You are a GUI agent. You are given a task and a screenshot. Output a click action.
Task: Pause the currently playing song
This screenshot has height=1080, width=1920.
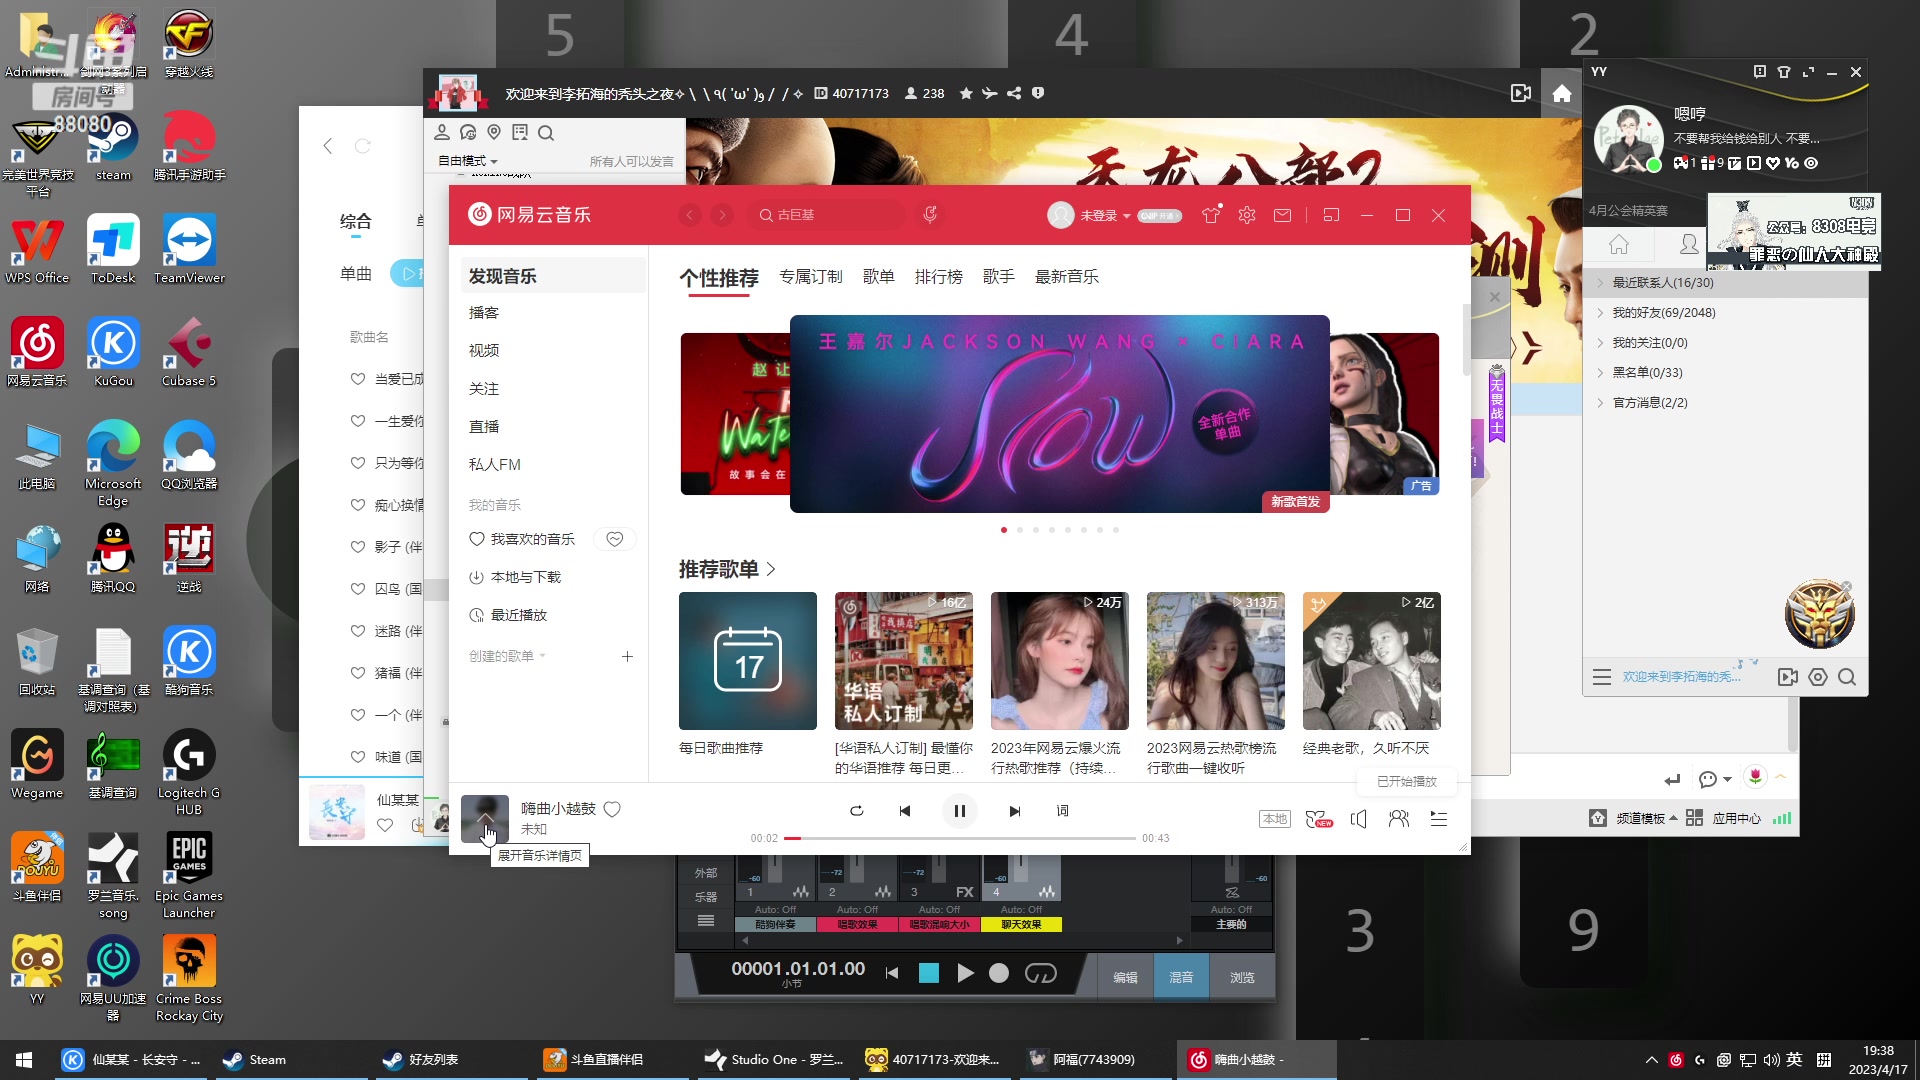click(x=959, y=811)
